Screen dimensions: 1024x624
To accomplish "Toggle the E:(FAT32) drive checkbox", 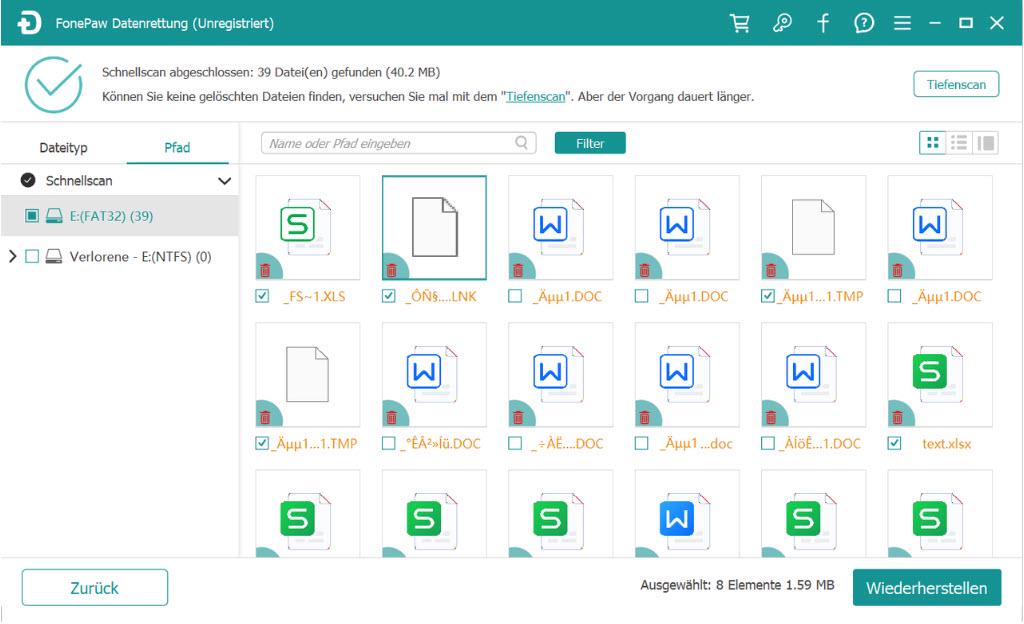I will click(32, 215).
